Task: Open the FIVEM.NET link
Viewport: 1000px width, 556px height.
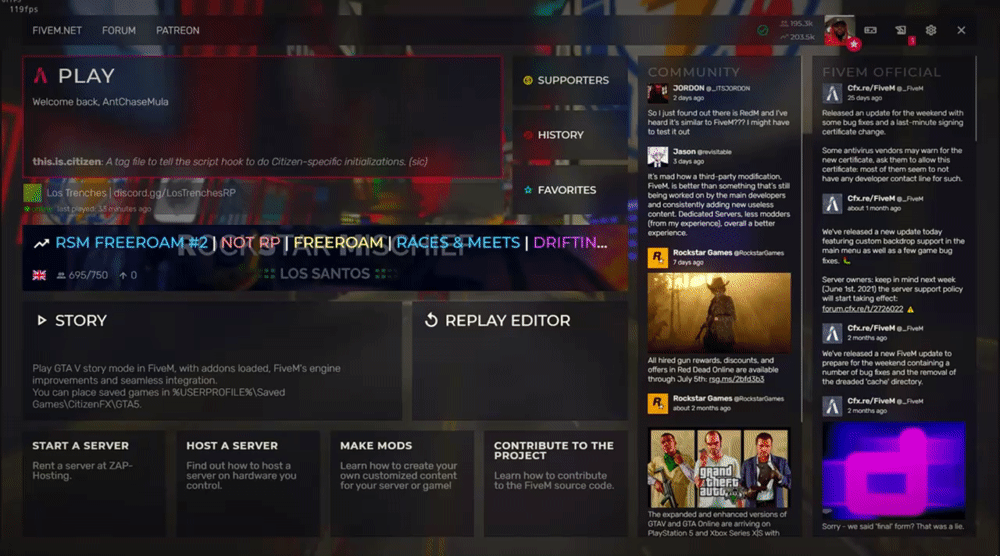Action: click(x=57, y=31)
